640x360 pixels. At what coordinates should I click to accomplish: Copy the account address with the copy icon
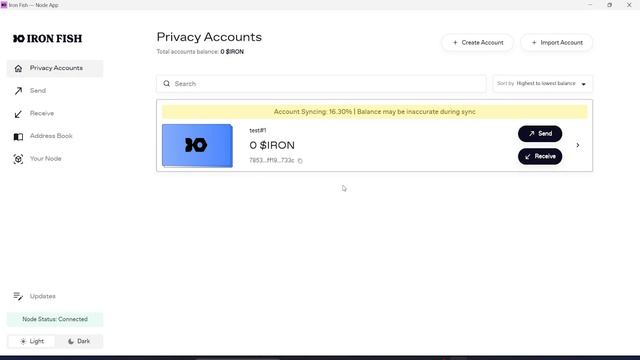300,161
